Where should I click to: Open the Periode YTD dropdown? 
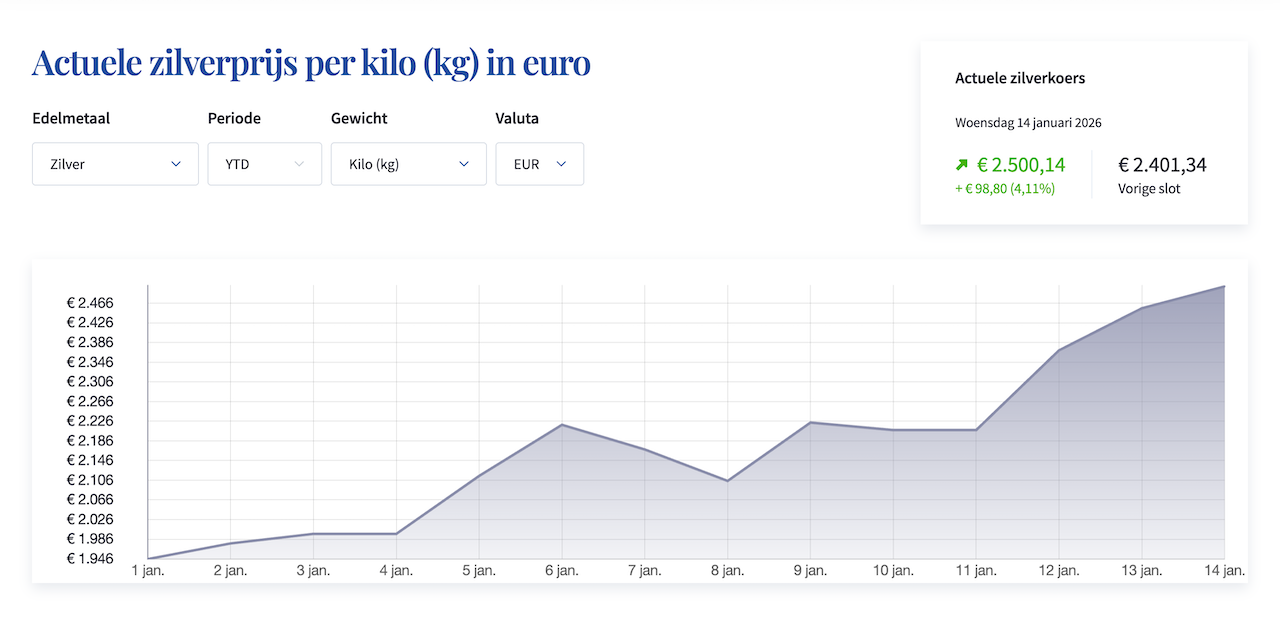pos(264,164)
